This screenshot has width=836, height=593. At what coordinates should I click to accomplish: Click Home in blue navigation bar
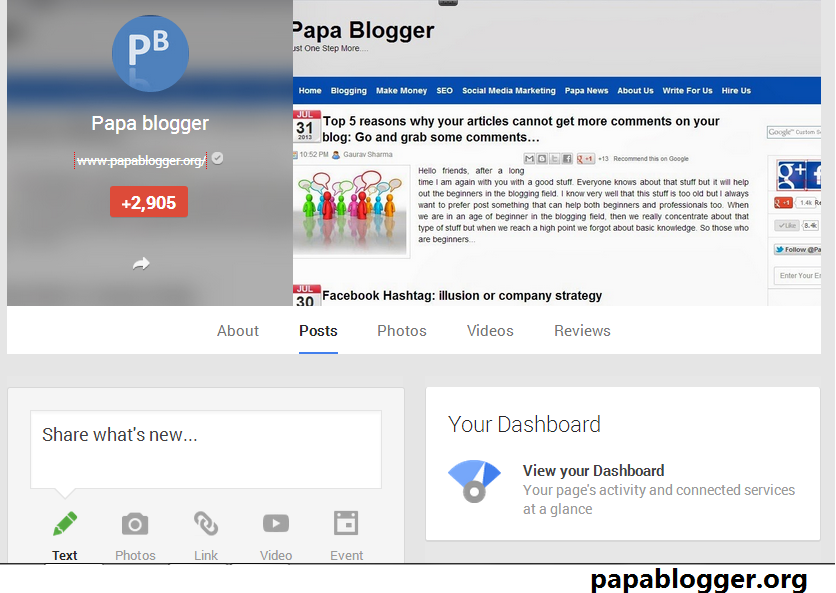[x=310, y=91]
